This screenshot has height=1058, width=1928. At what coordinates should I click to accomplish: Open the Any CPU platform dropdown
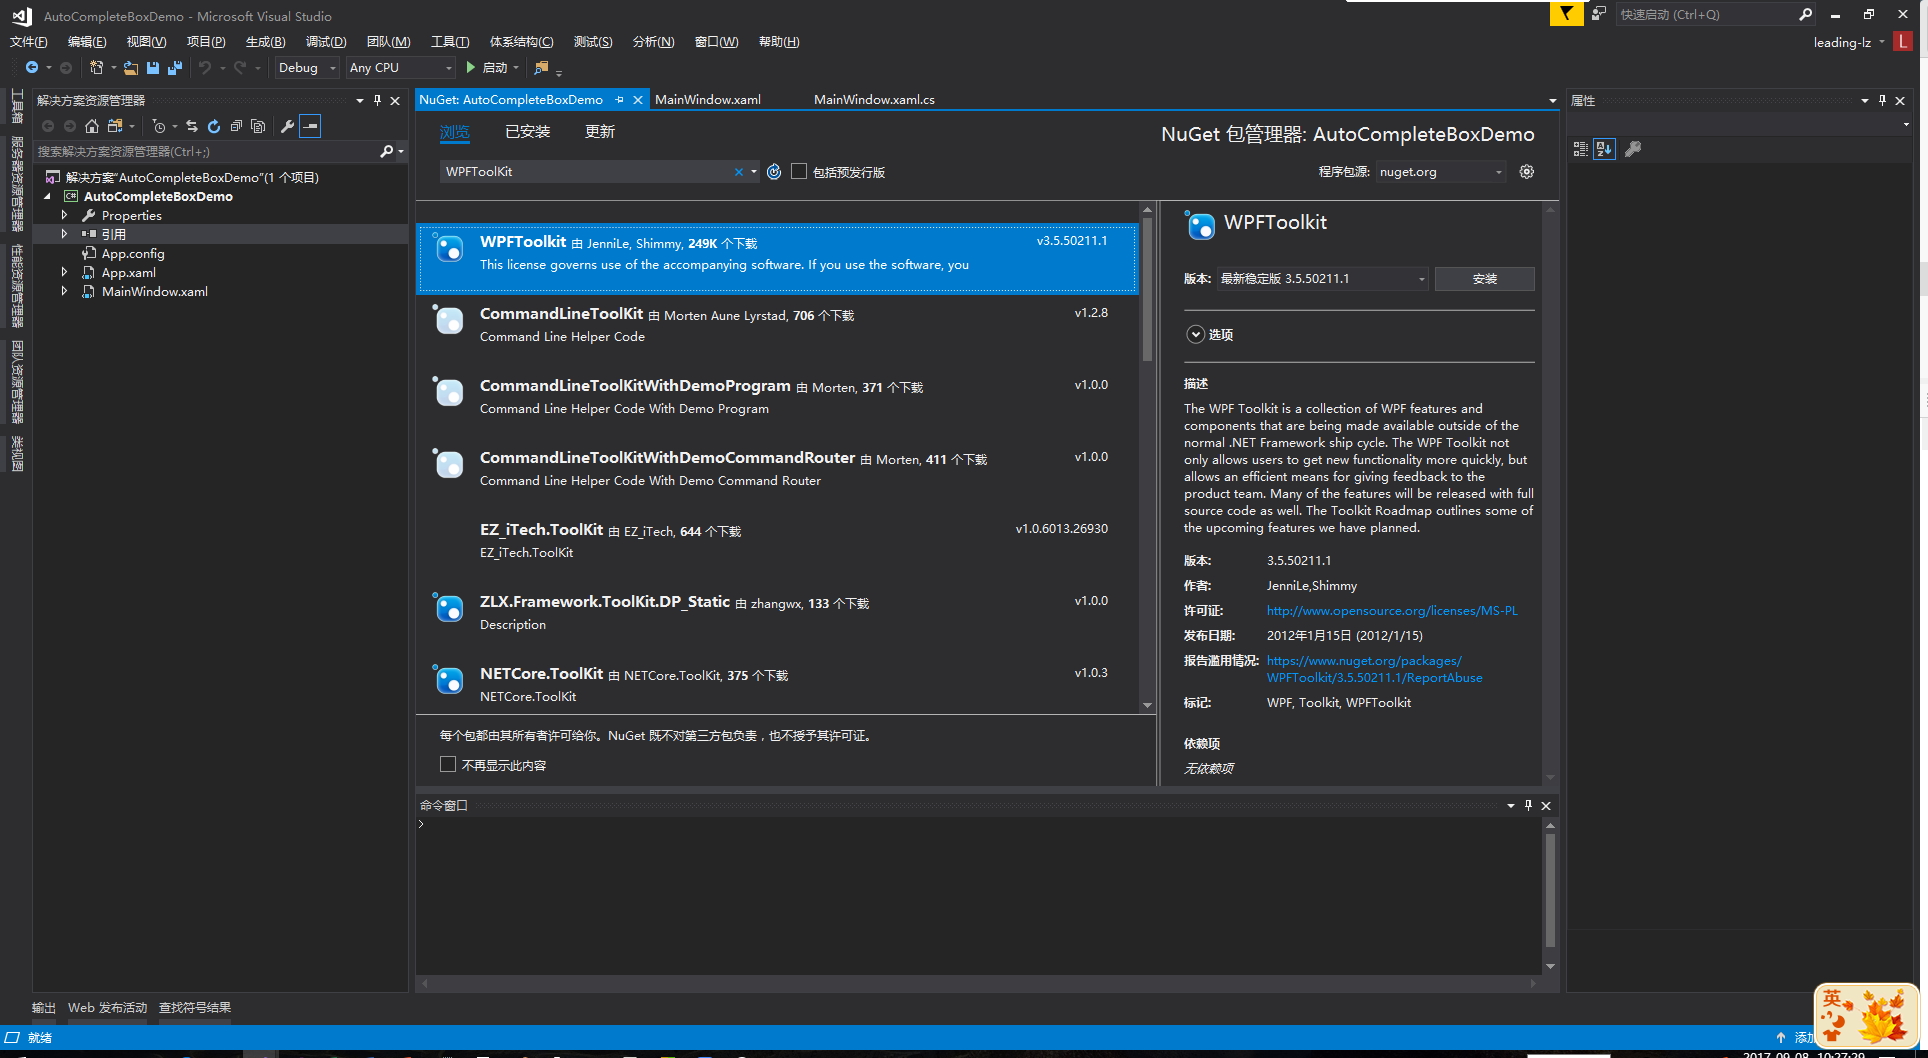(400, 68)
